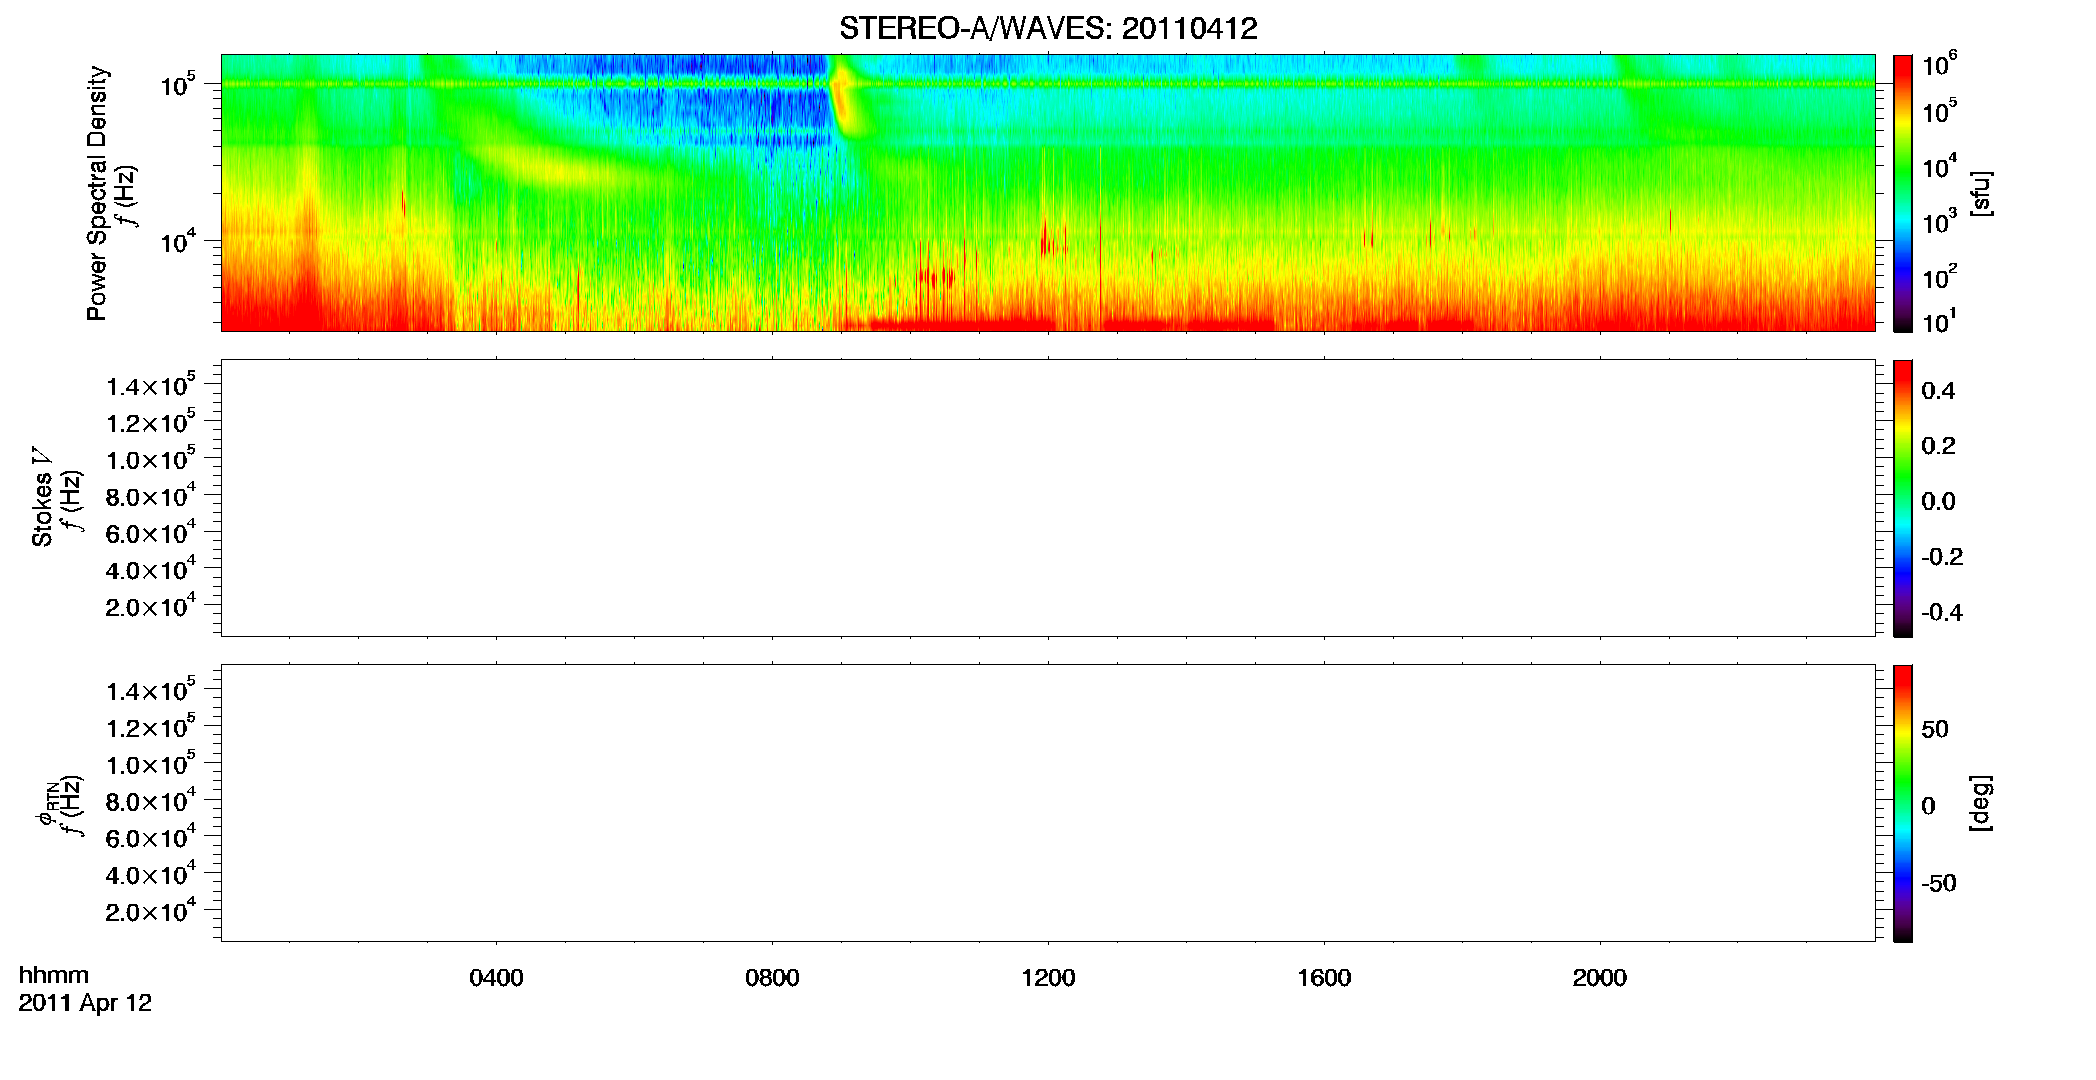Click the -0.4 value on Stokes colorbar
This screenshot has width=2096, height=1080.
pyautogui.click(x=1942, y=613)
